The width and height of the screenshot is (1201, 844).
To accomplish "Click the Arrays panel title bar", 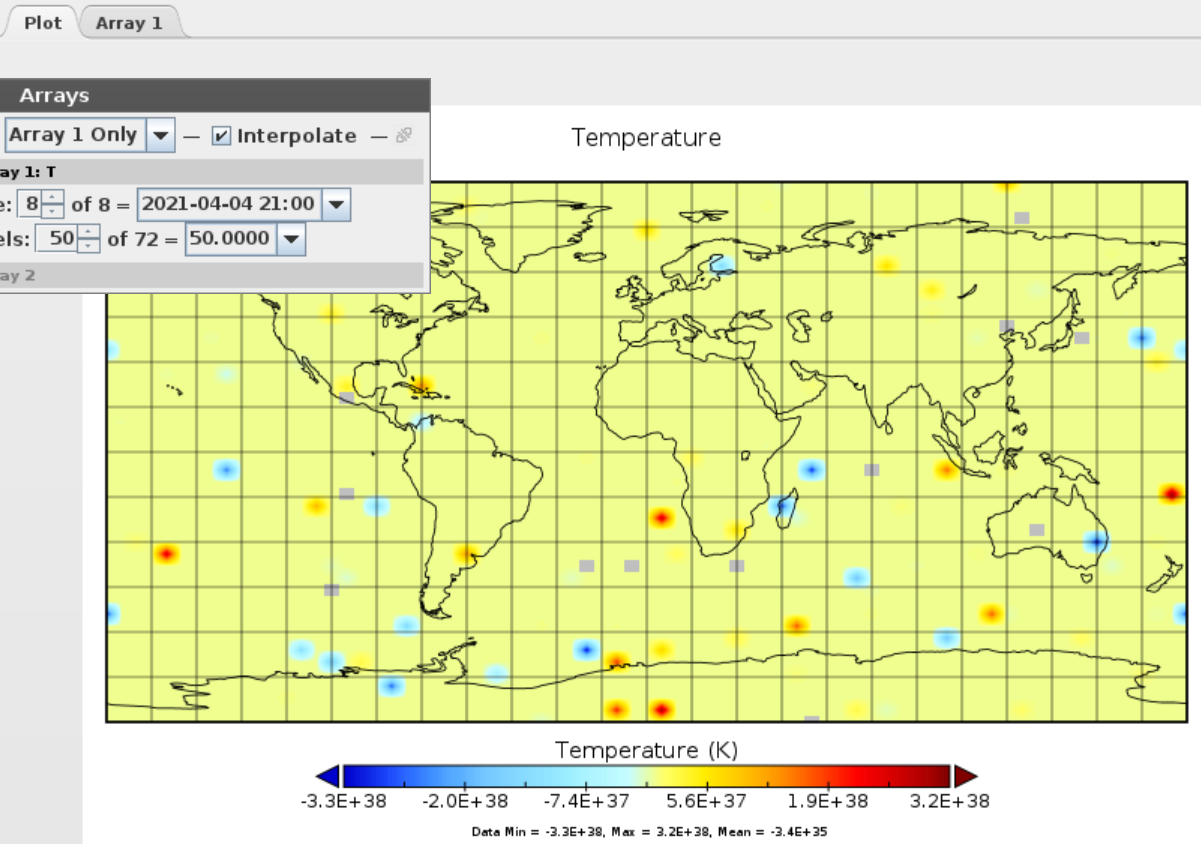I will coord(210,95).
